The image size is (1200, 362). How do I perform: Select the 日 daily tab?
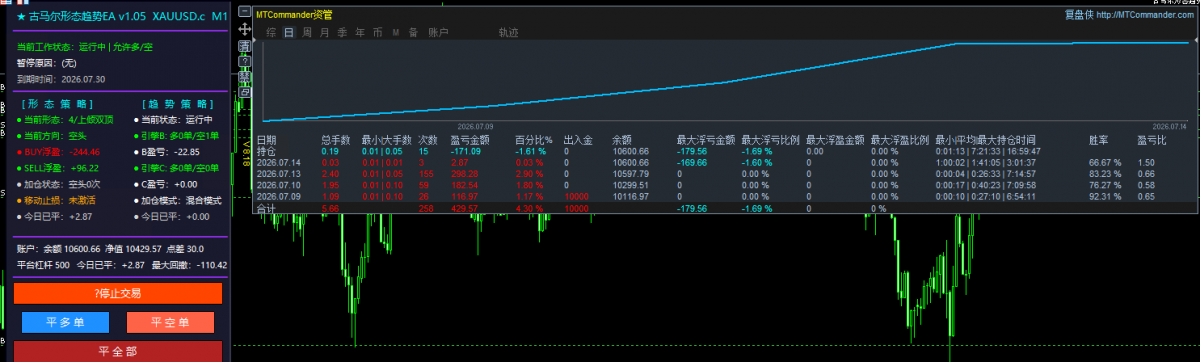[x=289, y=32]
